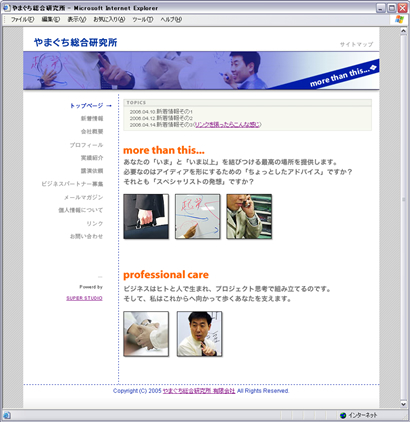Click the インターネット zone status text
This screenshot has height=422, width=410.
[363, 415]
